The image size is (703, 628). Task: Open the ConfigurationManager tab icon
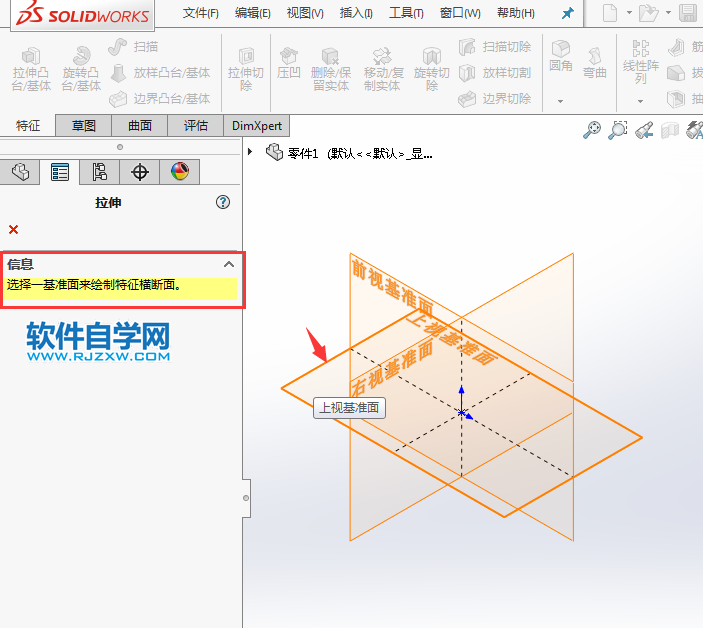click(100, 172)
